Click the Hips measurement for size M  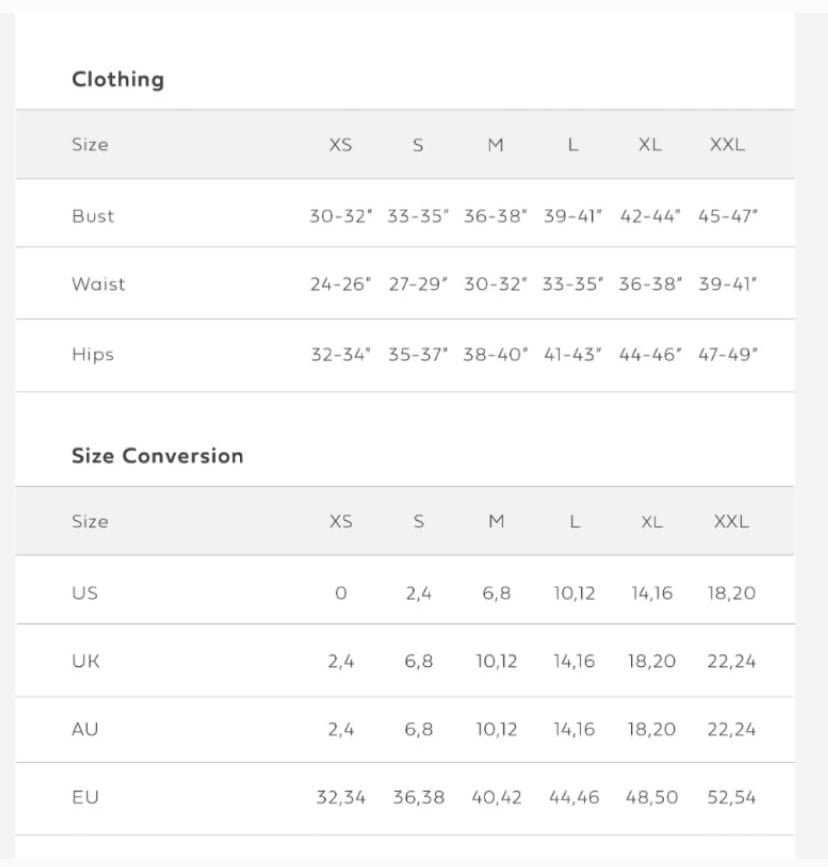pos(495,354)
